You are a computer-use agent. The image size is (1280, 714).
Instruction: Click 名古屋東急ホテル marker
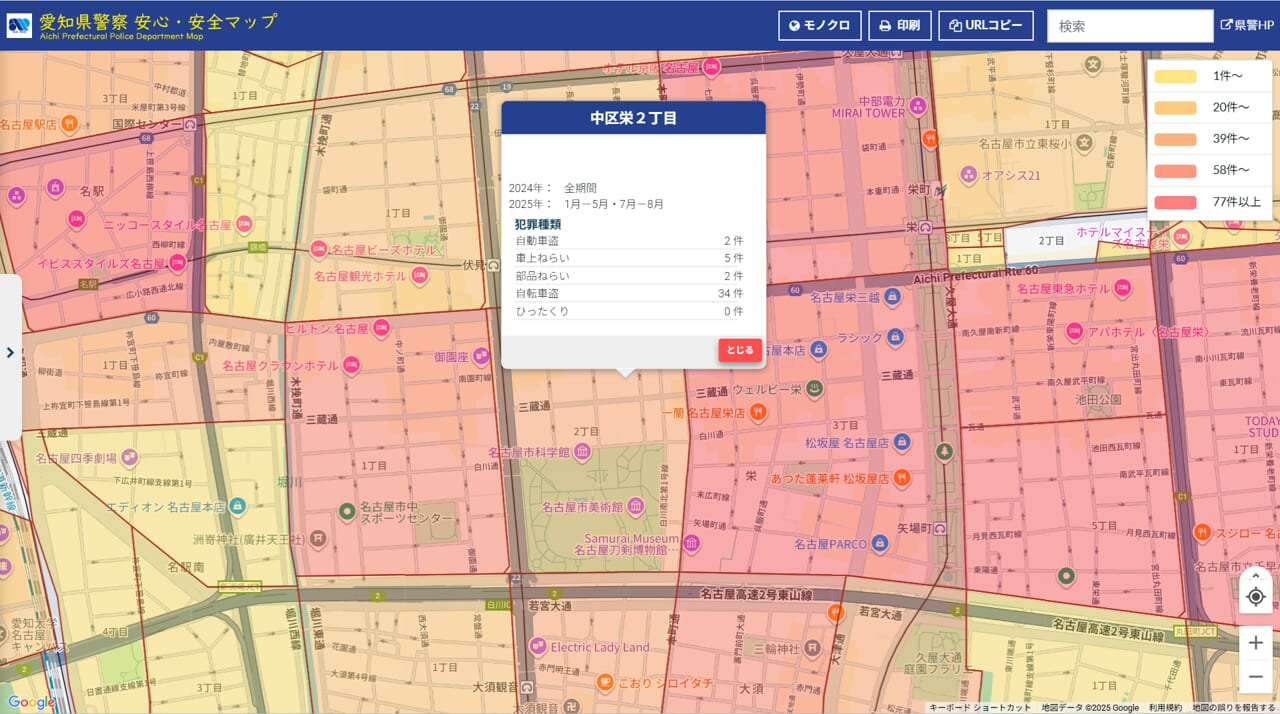tap(1122, 289)
